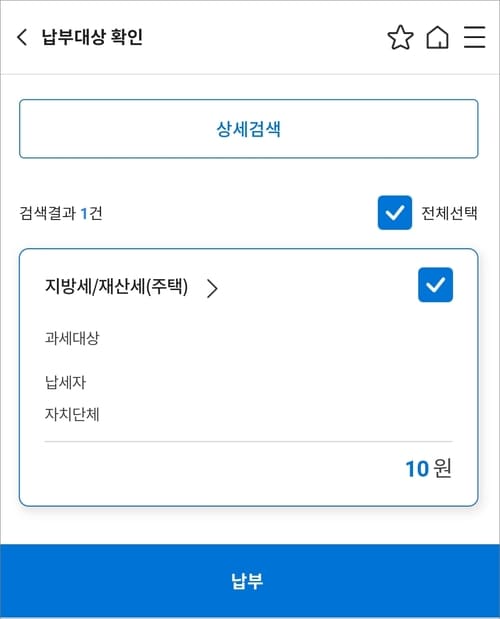This screenshot has width=500, height=619.
Task: Open the hamburger menu
Action: [x=474, y=37]
